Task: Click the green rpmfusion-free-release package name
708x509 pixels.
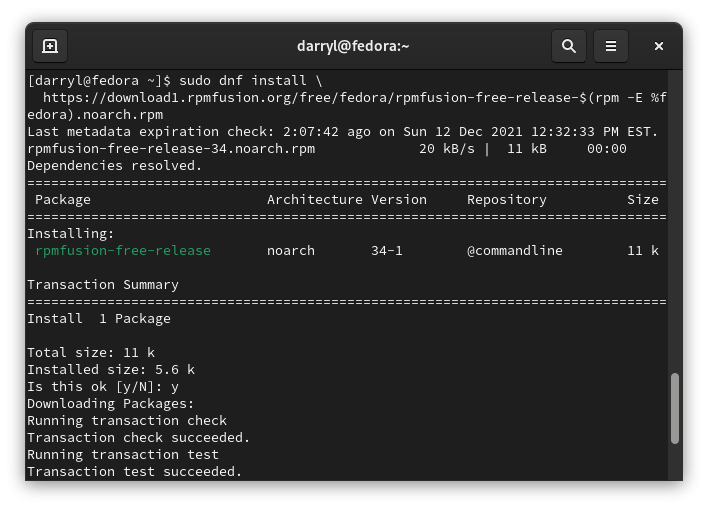Action: click(123, 251)
